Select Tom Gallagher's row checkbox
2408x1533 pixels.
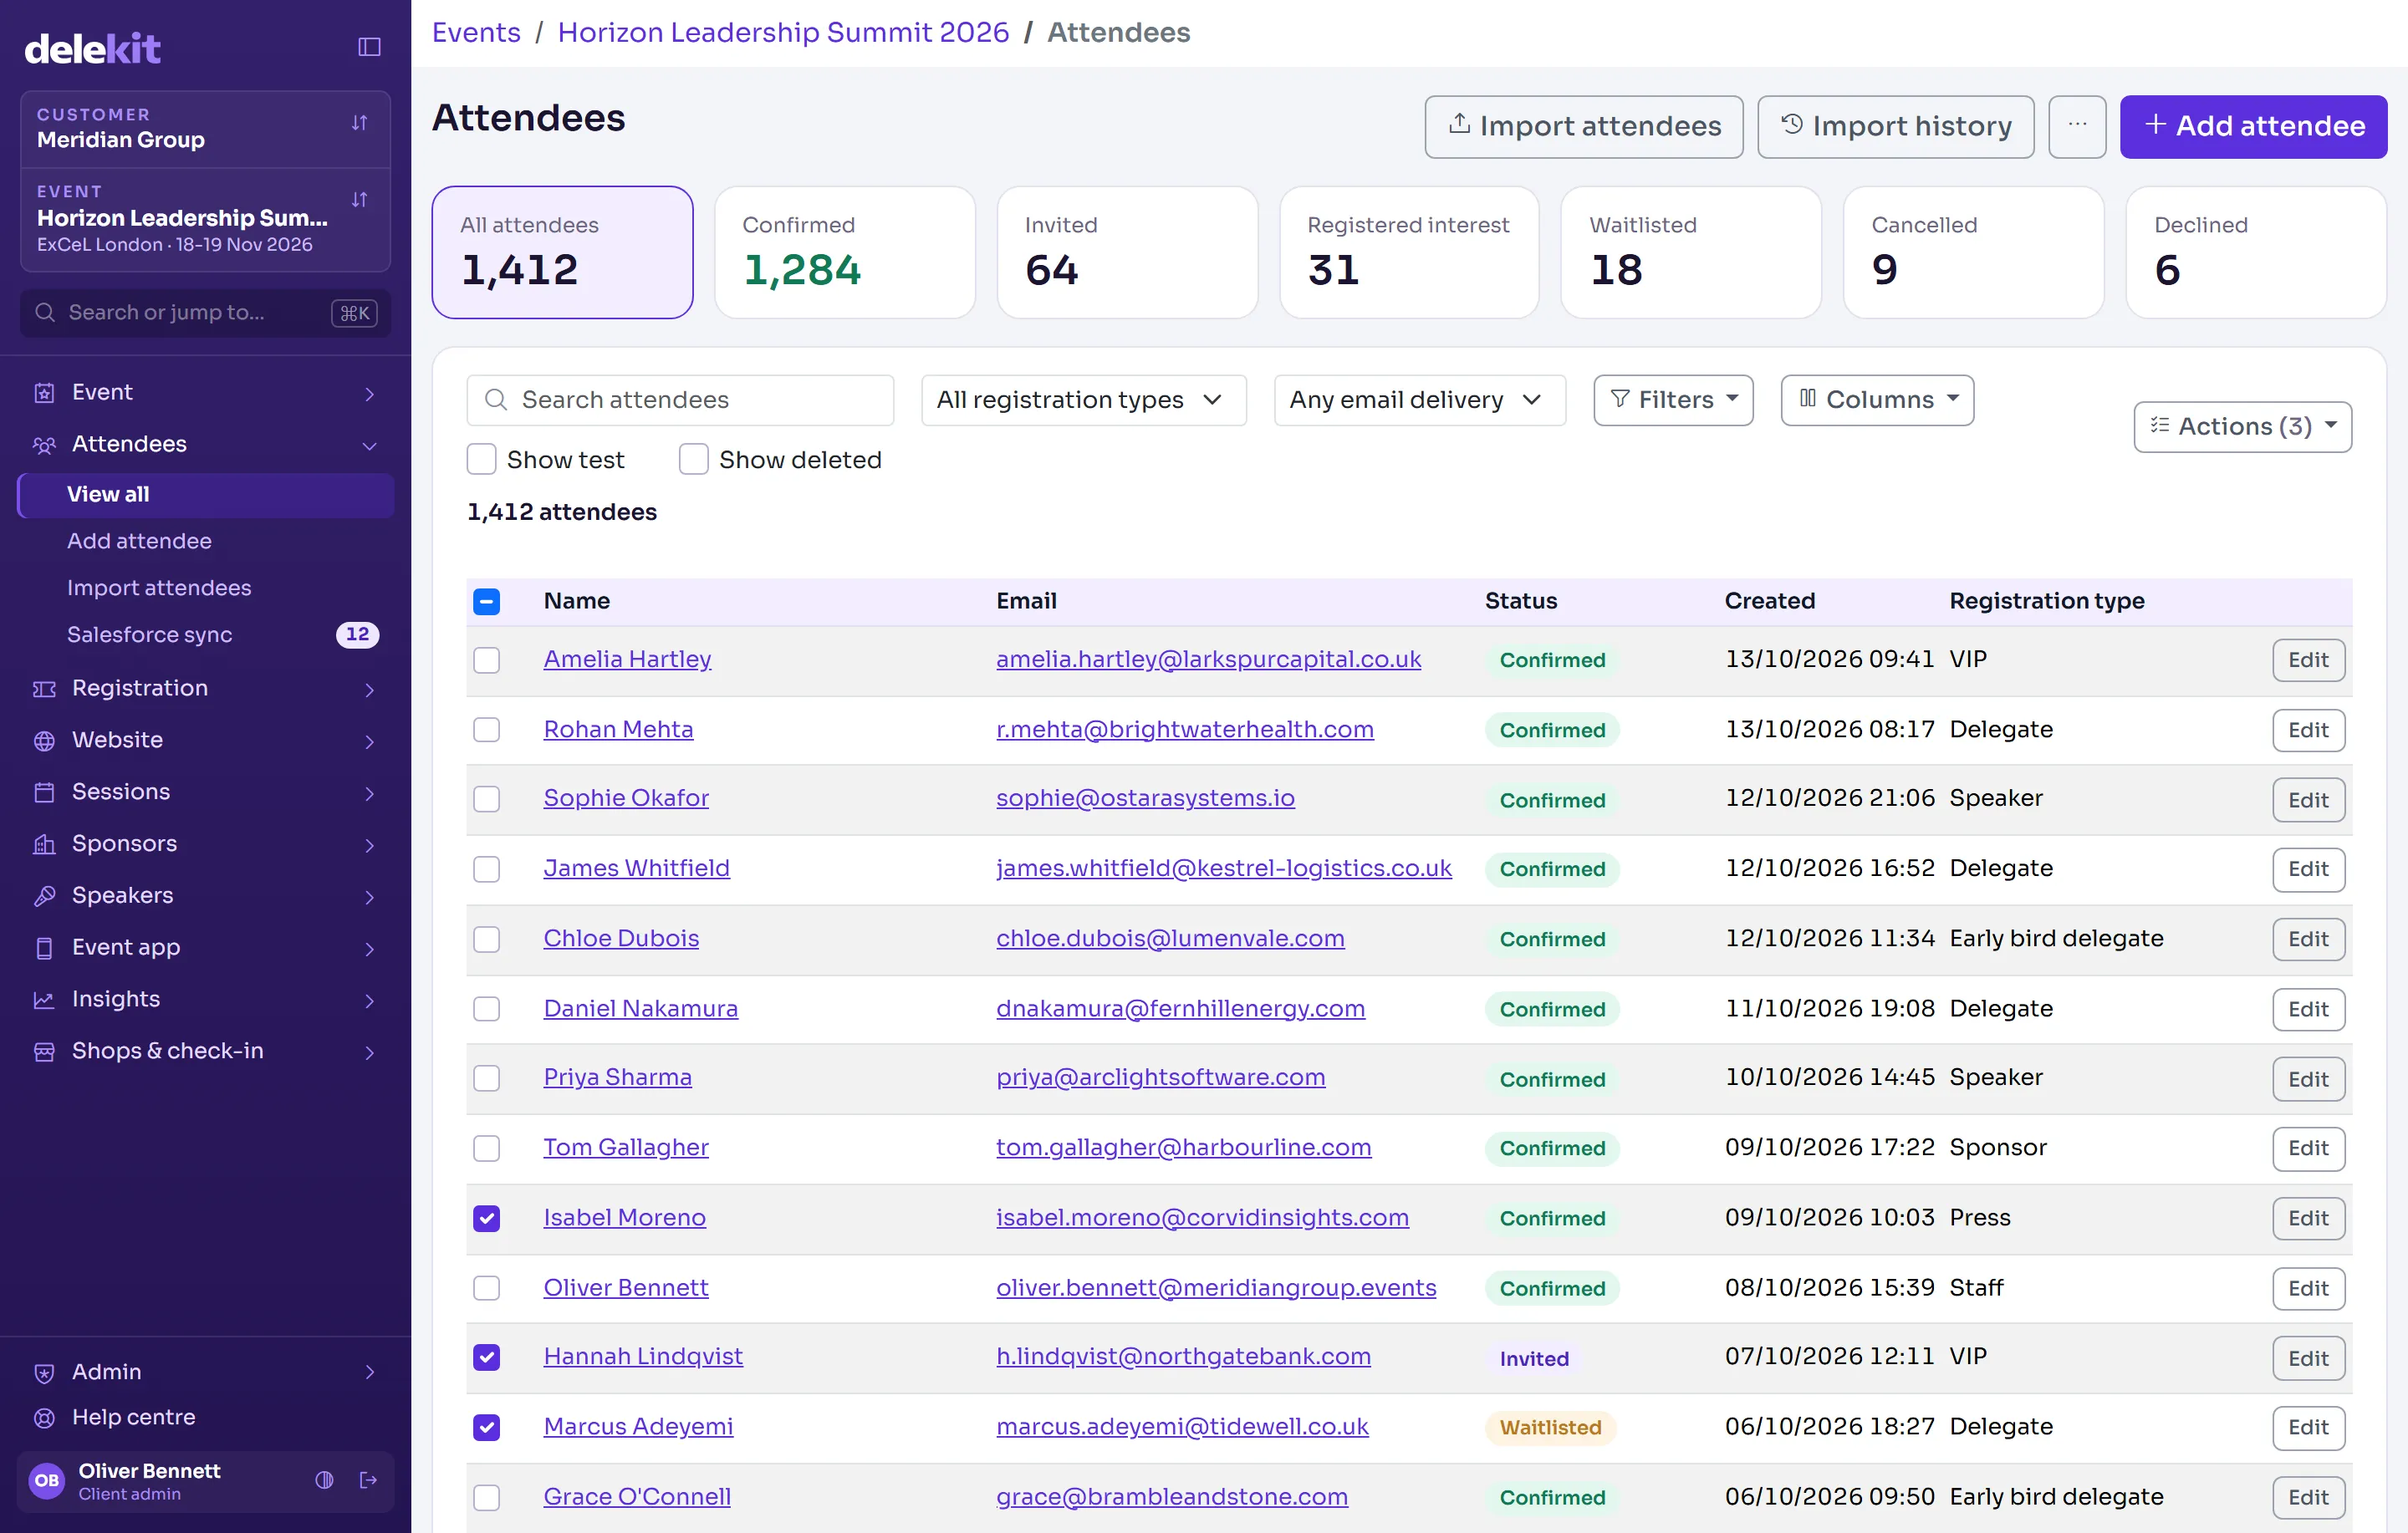coord(487,1148)
